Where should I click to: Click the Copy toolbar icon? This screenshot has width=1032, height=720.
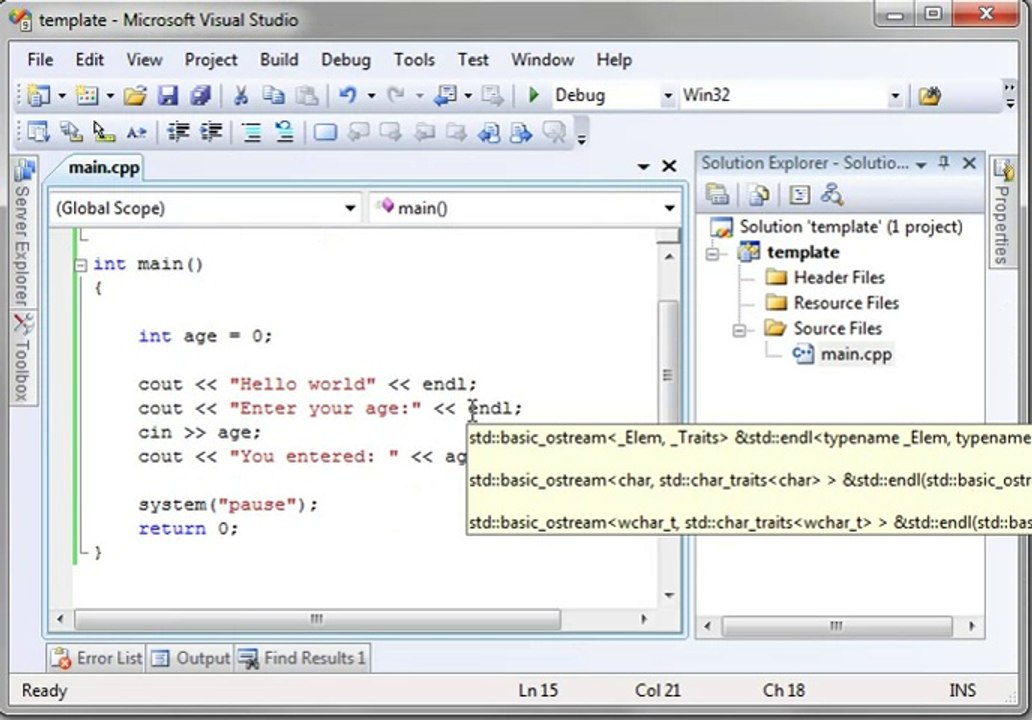[273, 96]
